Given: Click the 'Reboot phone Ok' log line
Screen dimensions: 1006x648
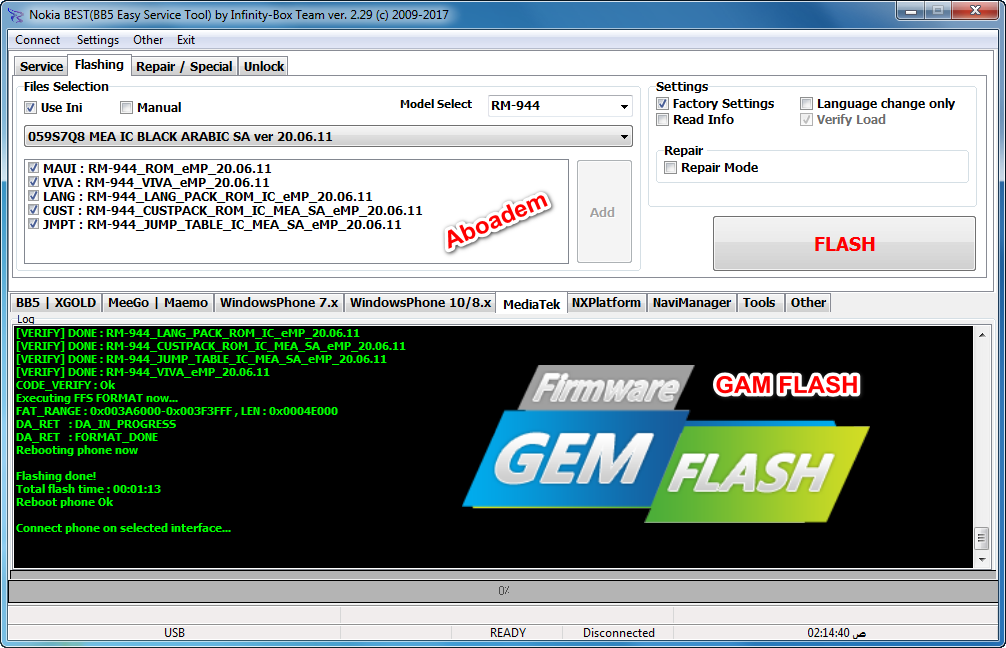Looking at the screenshot, I should 64,502.
